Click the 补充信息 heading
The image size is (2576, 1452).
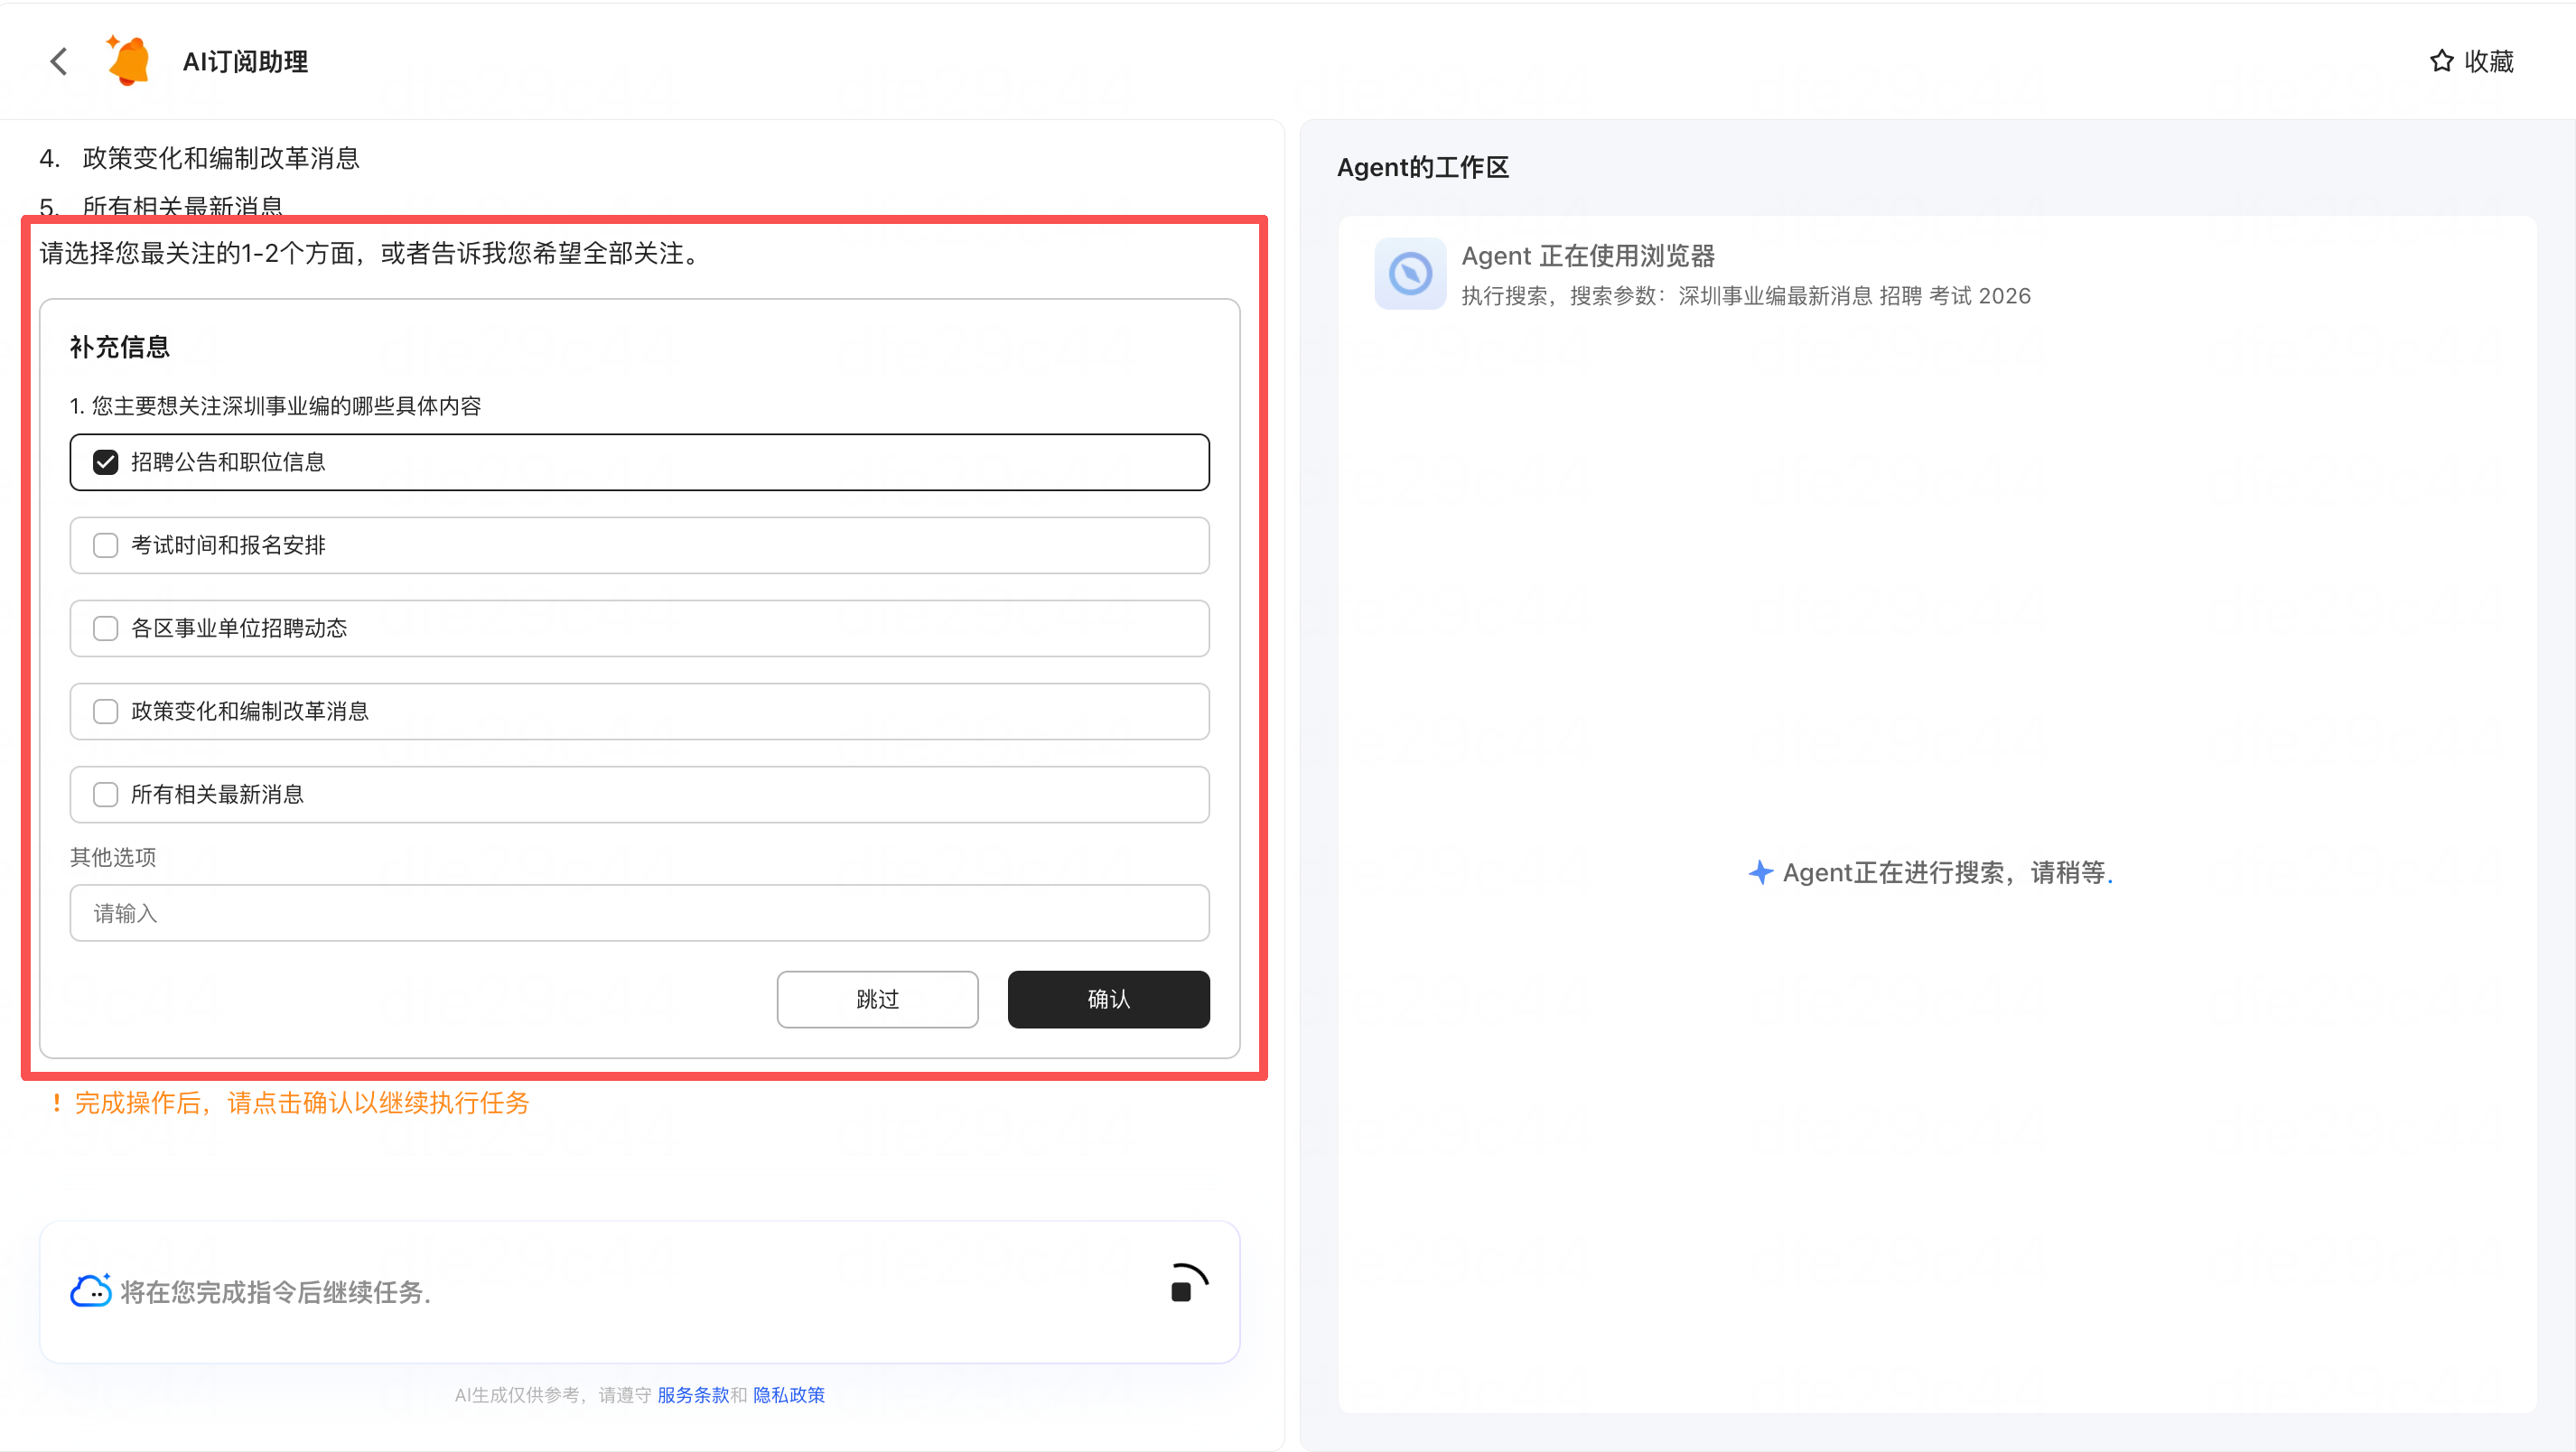click(x=120, y=347)
